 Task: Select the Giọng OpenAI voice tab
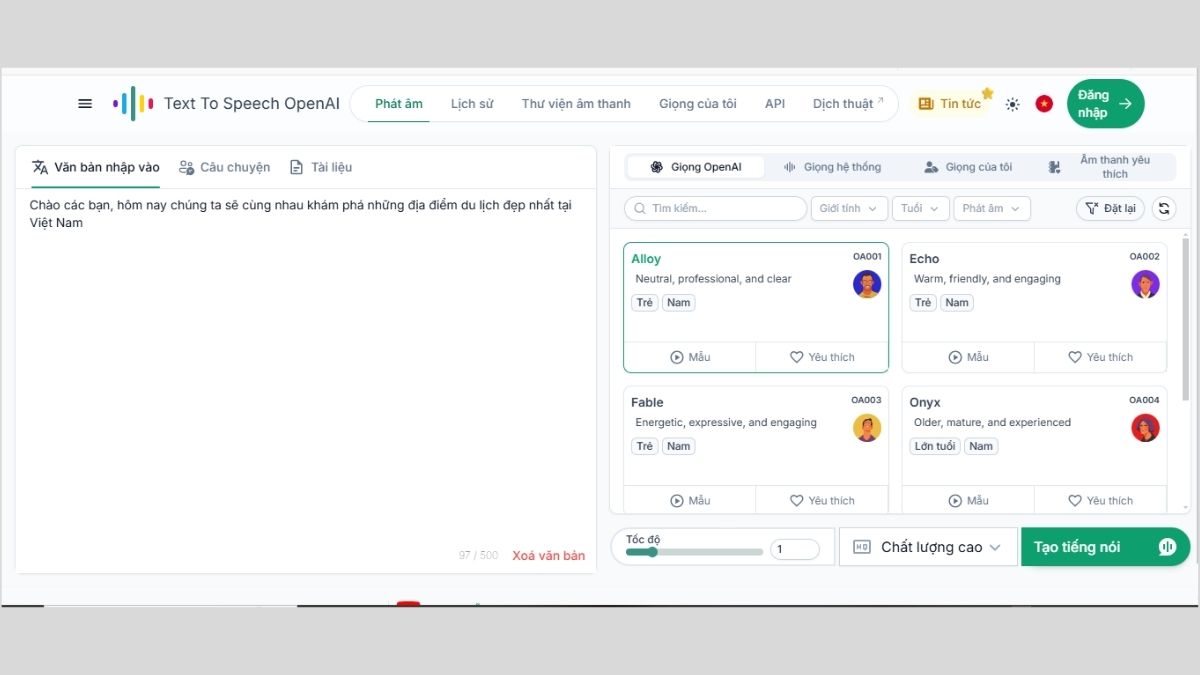pos(695,167)
